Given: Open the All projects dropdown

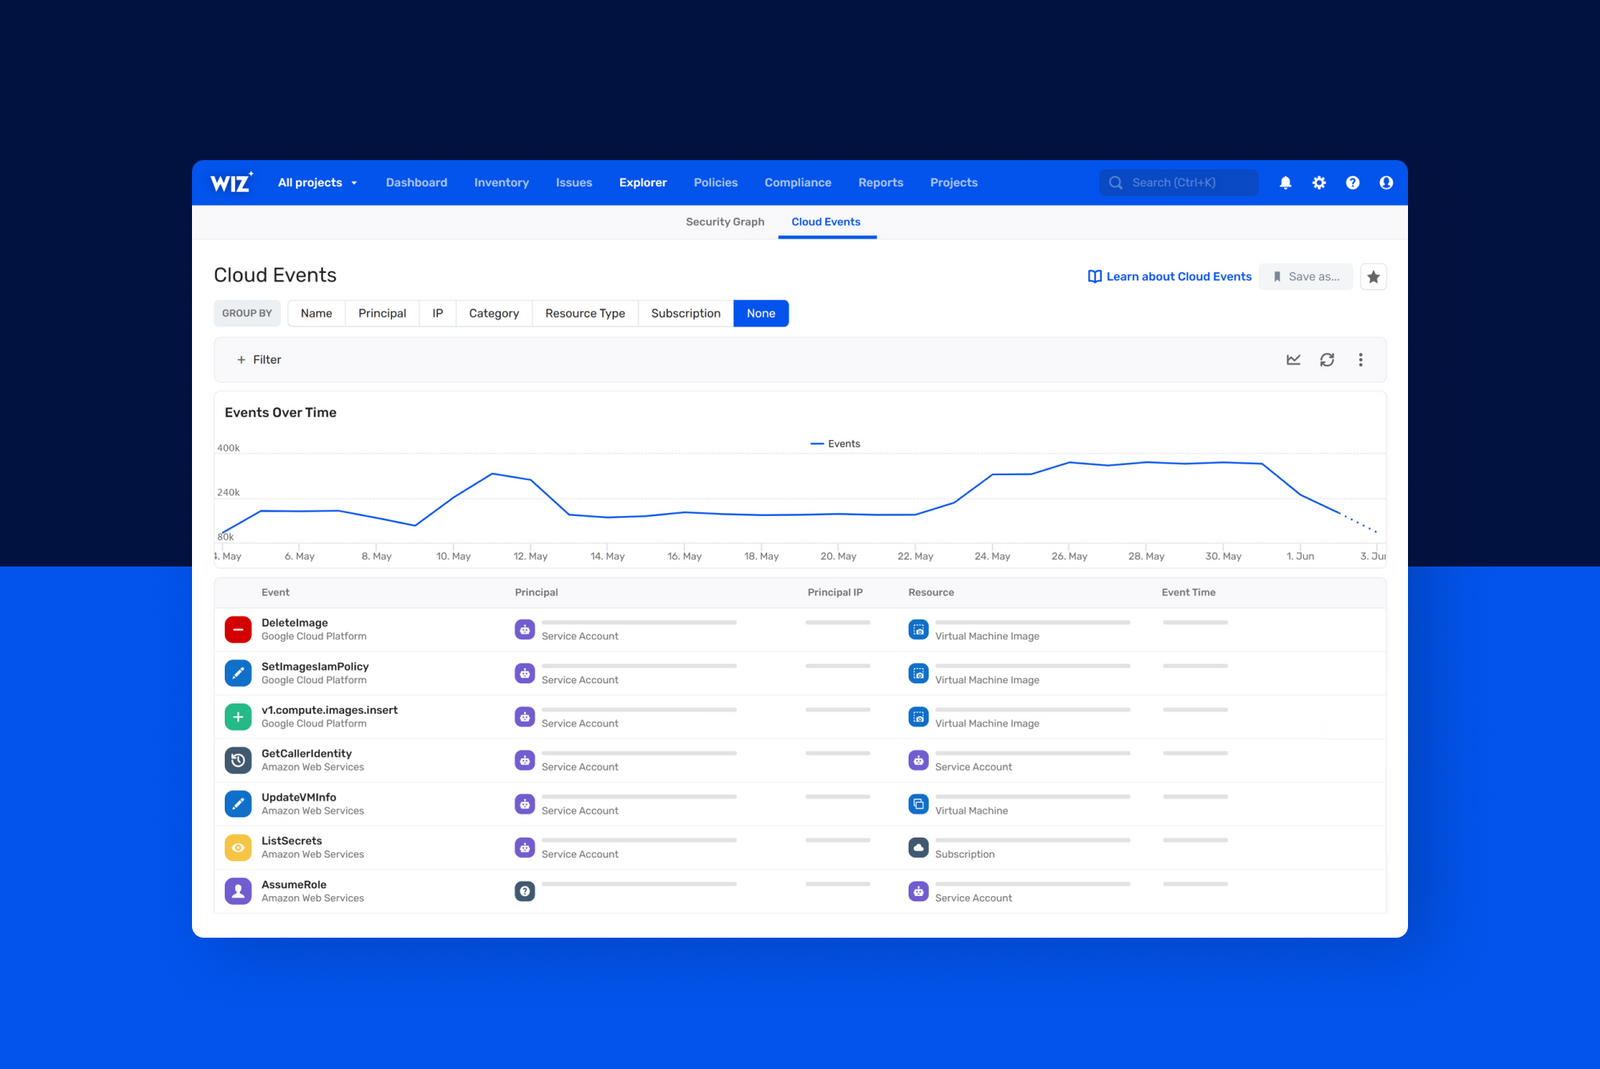Looking at the screenshot, I should [x=317, y=182].
